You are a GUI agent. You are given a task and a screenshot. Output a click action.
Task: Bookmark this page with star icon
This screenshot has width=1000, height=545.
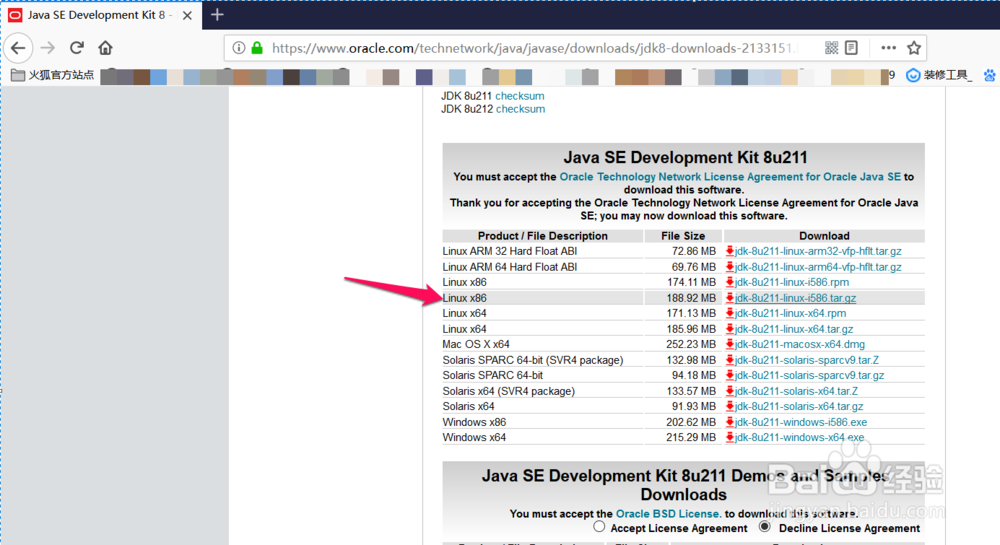(914, 48)
